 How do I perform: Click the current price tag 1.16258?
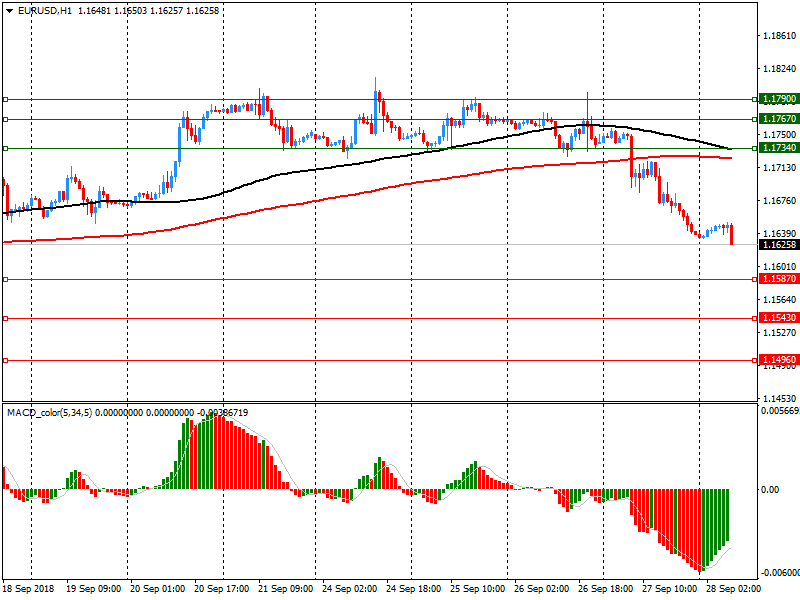778,245
